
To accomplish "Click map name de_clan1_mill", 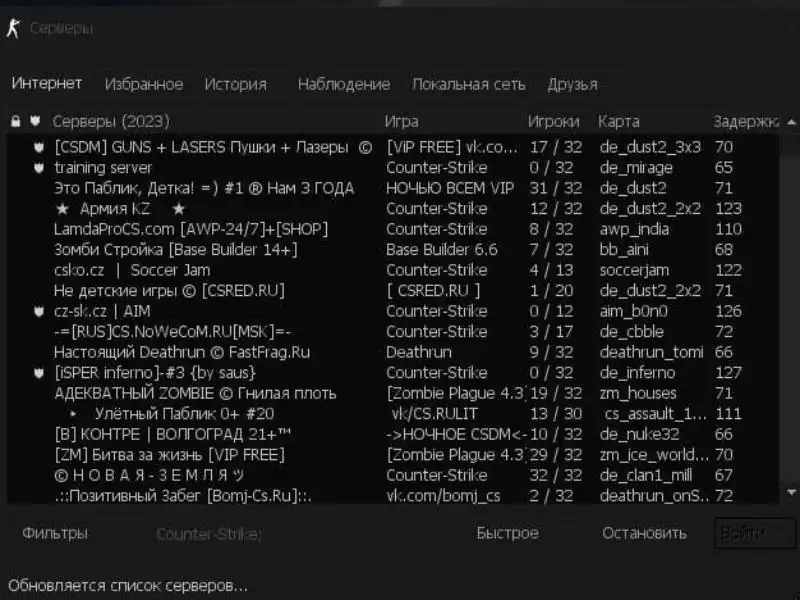I will click(x=646, y=476).
